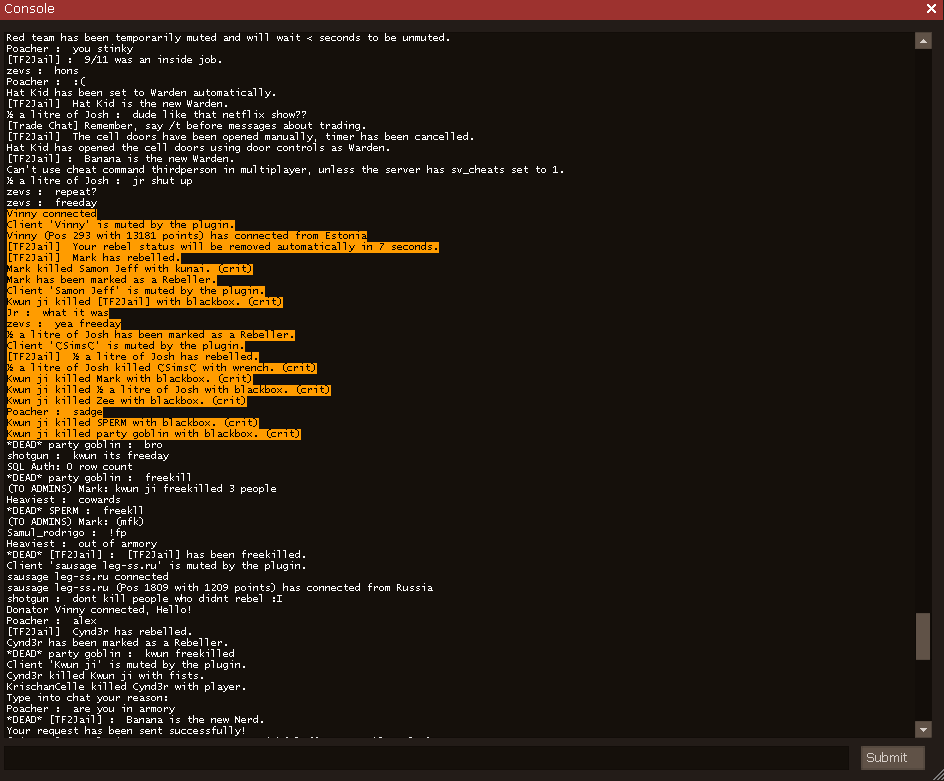Click the console scrollbar thumb

pos(923,636)
